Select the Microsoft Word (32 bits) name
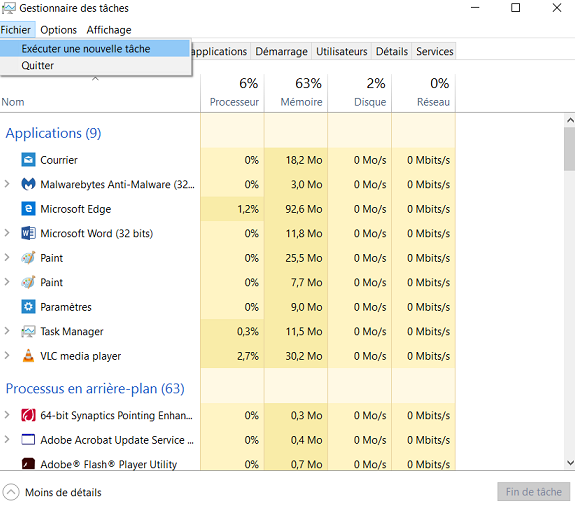Image resolution: width=575 pixels, height=512 pixels. tap(96, 234)
